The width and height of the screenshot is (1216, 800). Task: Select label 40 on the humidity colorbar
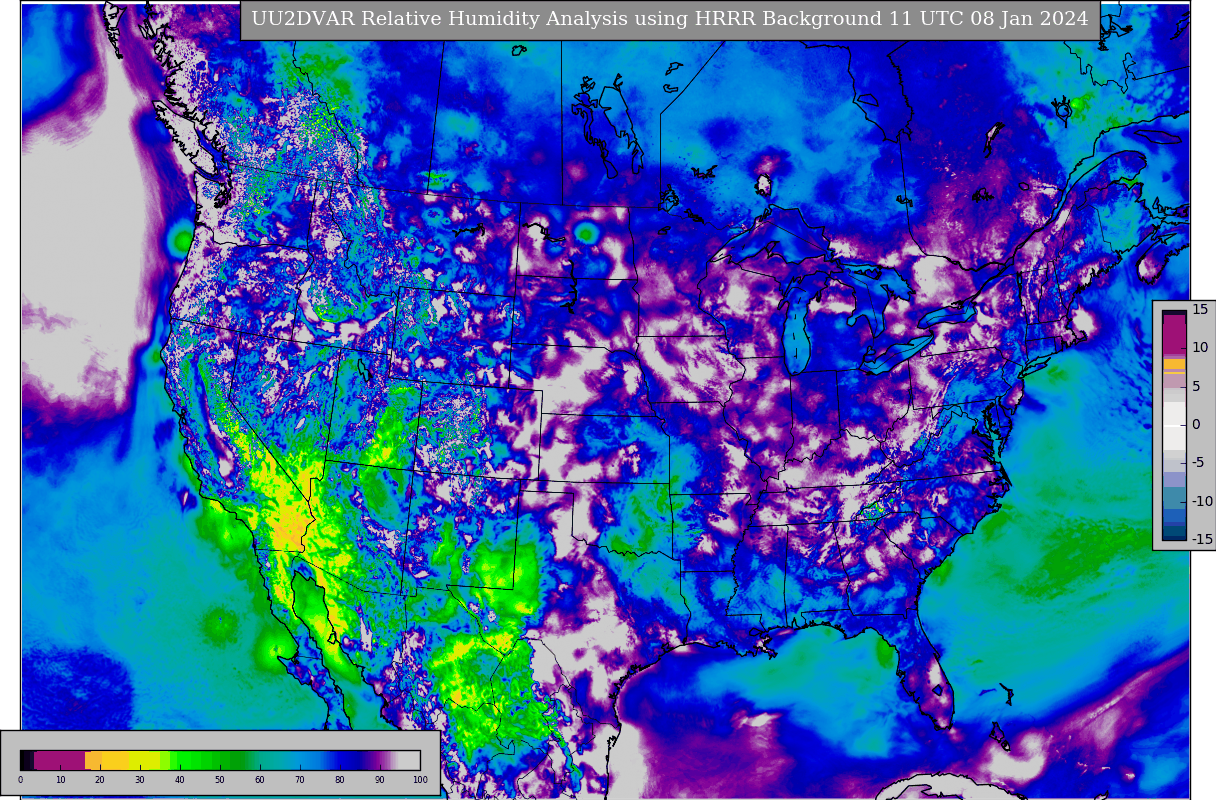click(180, 780)
